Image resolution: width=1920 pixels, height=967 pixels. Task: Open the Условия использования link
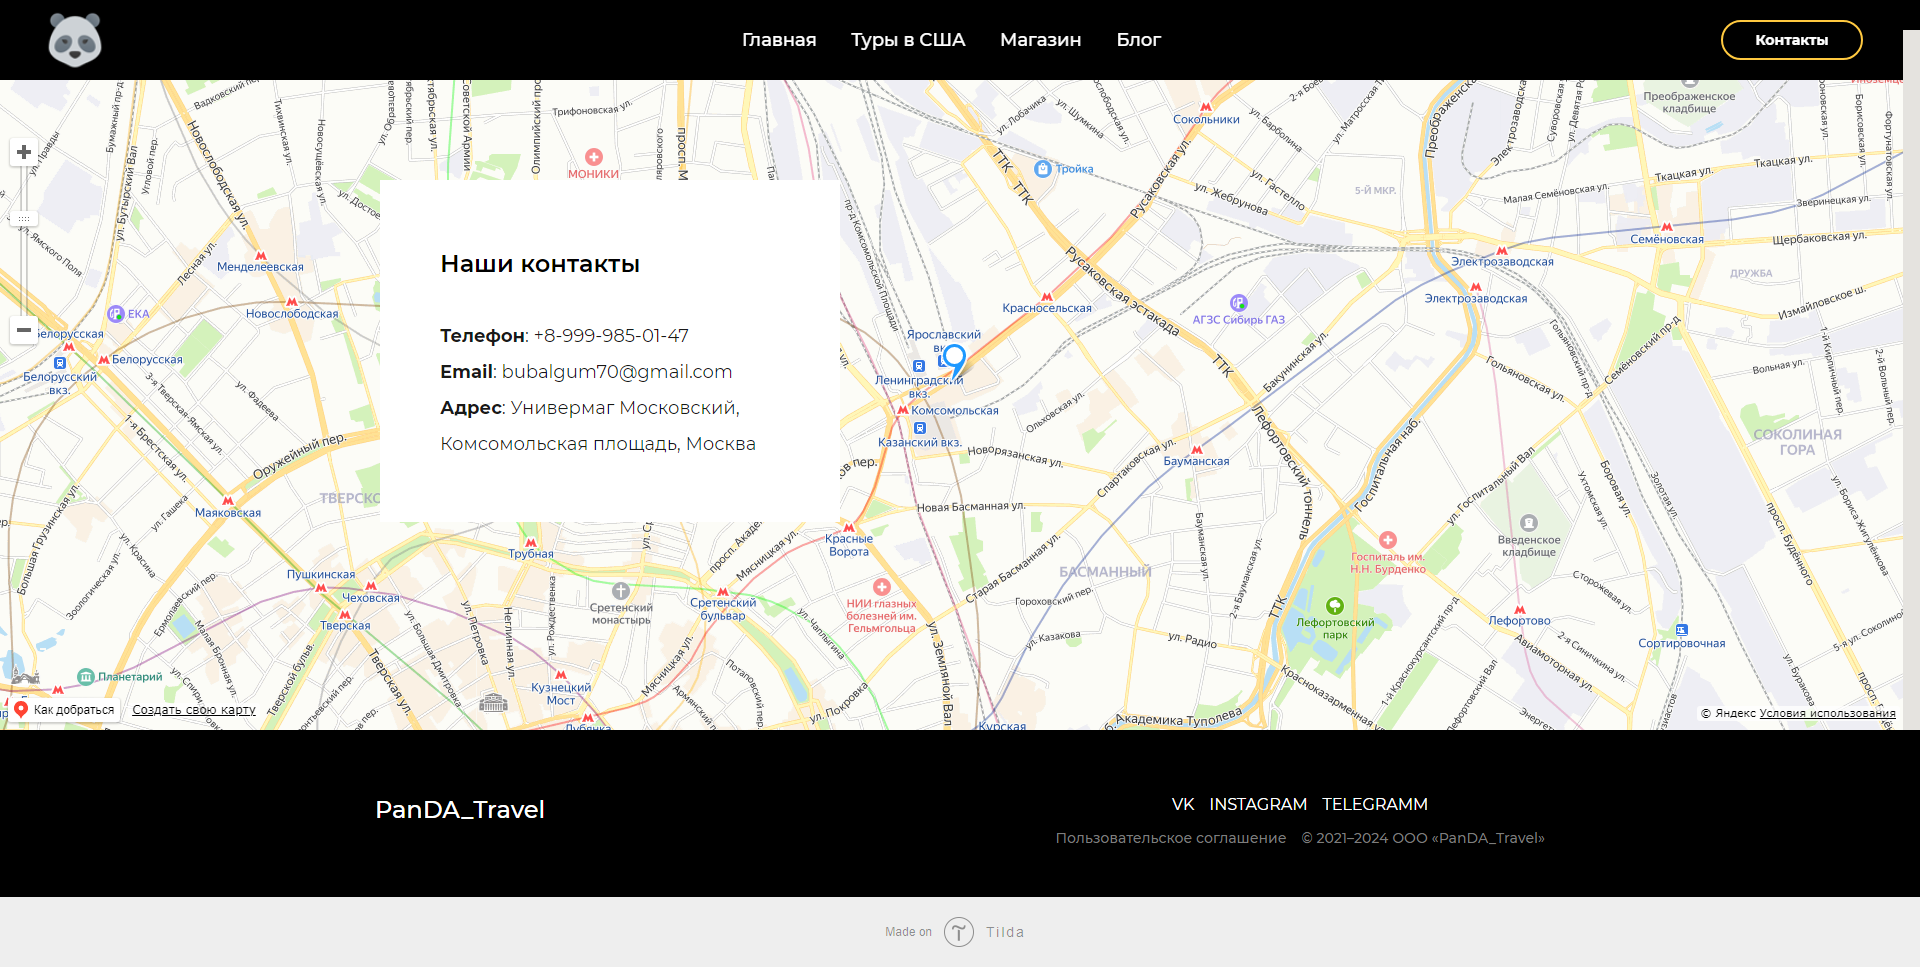(1827, 713)
